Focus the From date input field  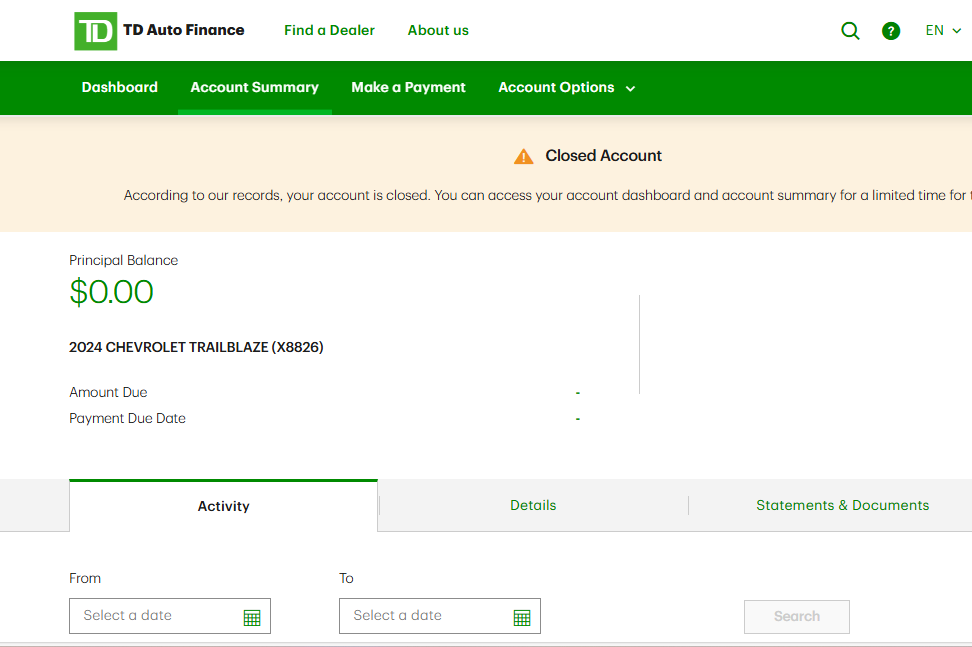click(170, 616)
